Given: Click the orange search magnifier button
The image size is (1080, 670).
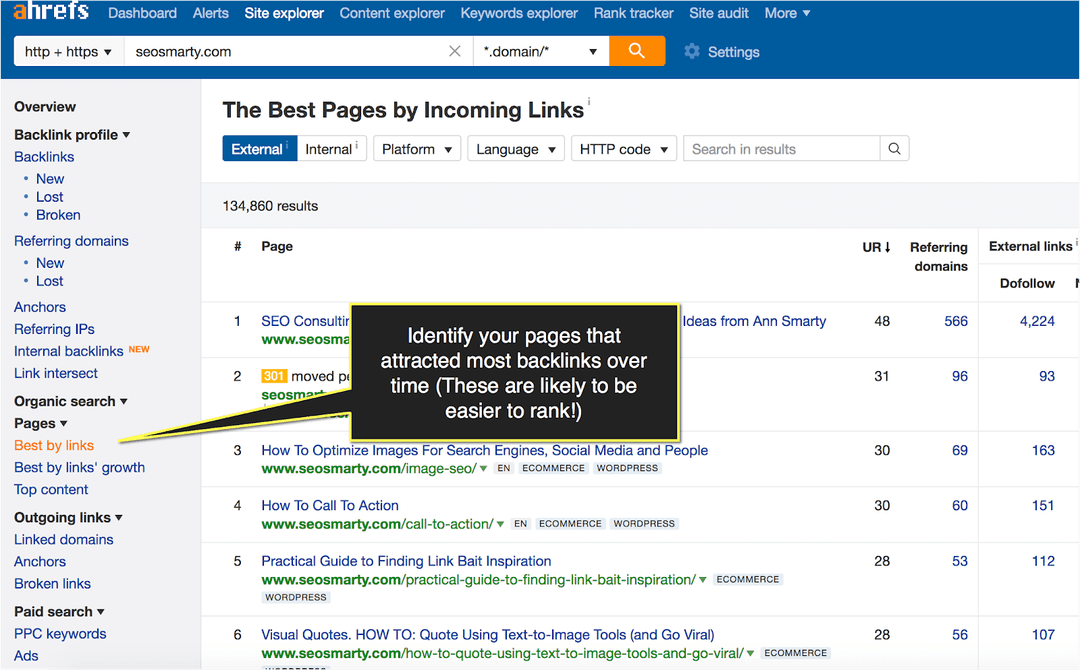Looking at the screenshot, I should click(637, 50).
